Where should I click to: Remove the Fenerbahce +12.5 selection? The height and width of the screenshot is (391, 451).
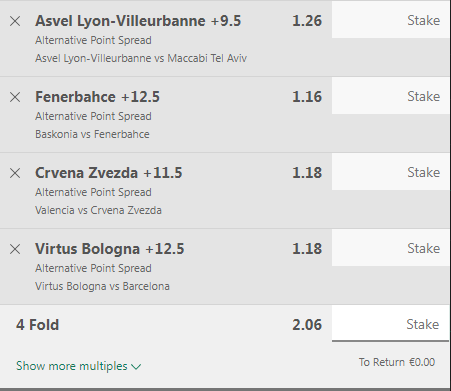pyautogui.click(x=15, y=97)
